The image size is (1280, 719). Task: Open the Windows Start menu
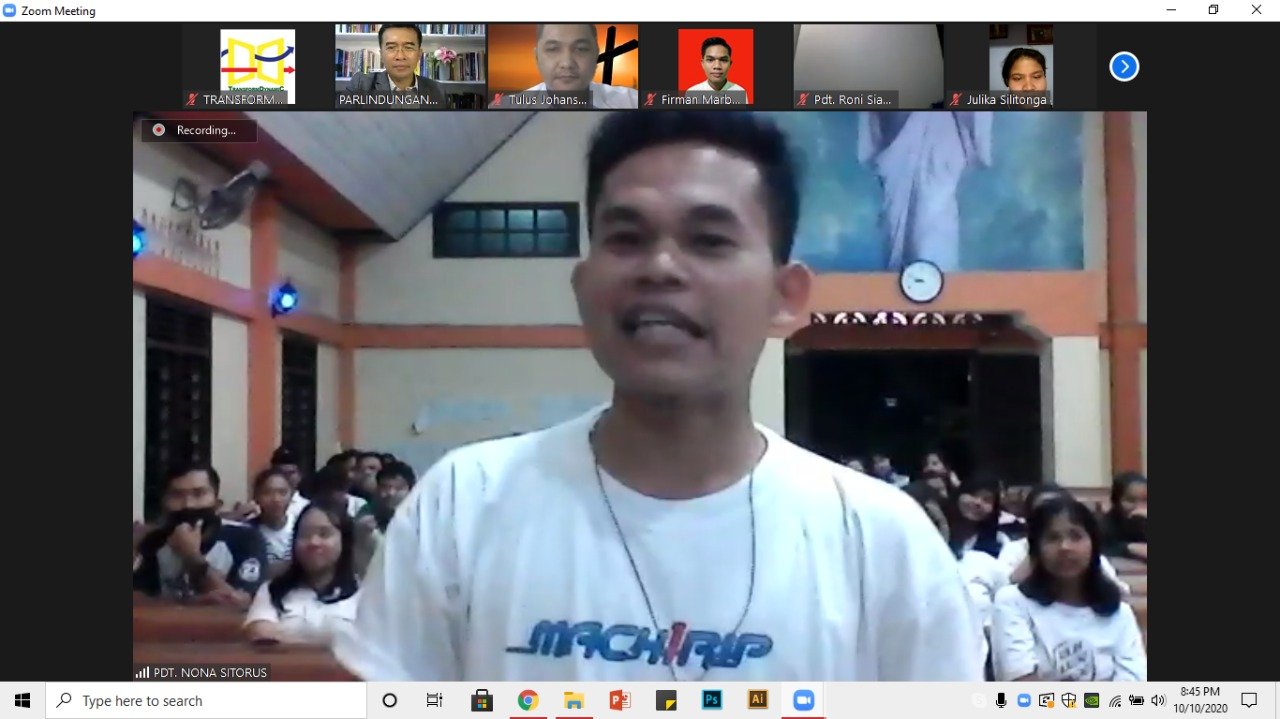22,700
